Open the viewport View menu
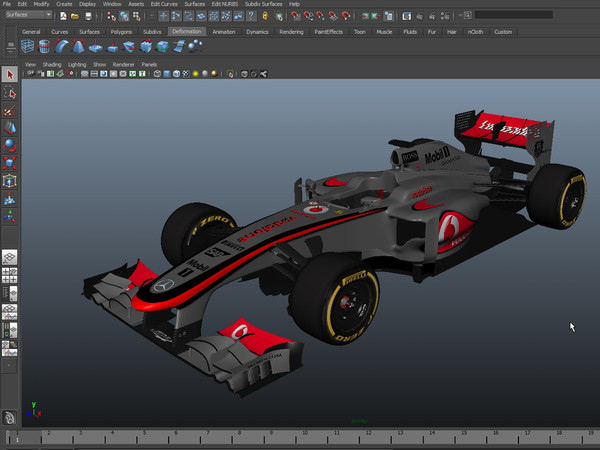The height and width of the screenshot is (450, 600). pos(30,64)
